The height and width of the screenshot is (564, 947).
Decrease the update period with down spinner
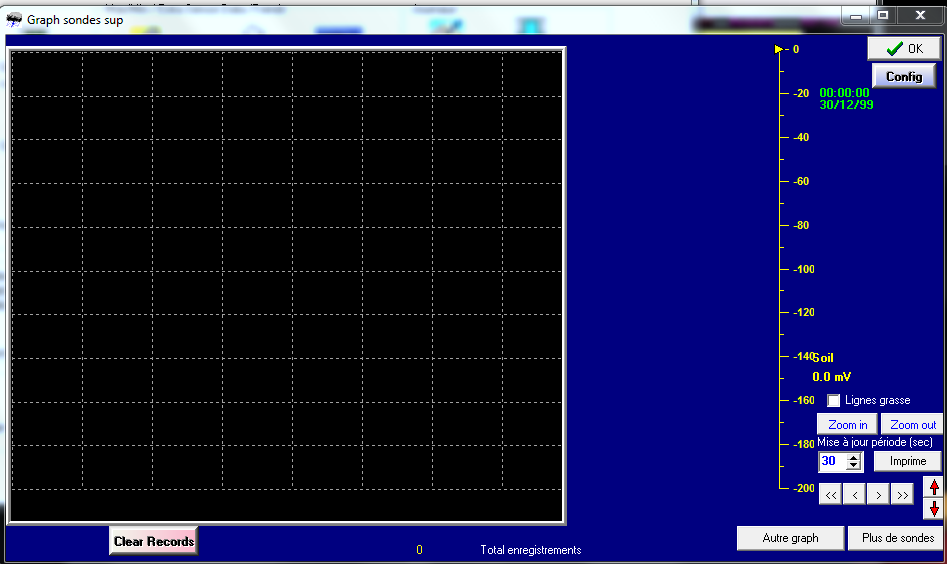[853, 466]
